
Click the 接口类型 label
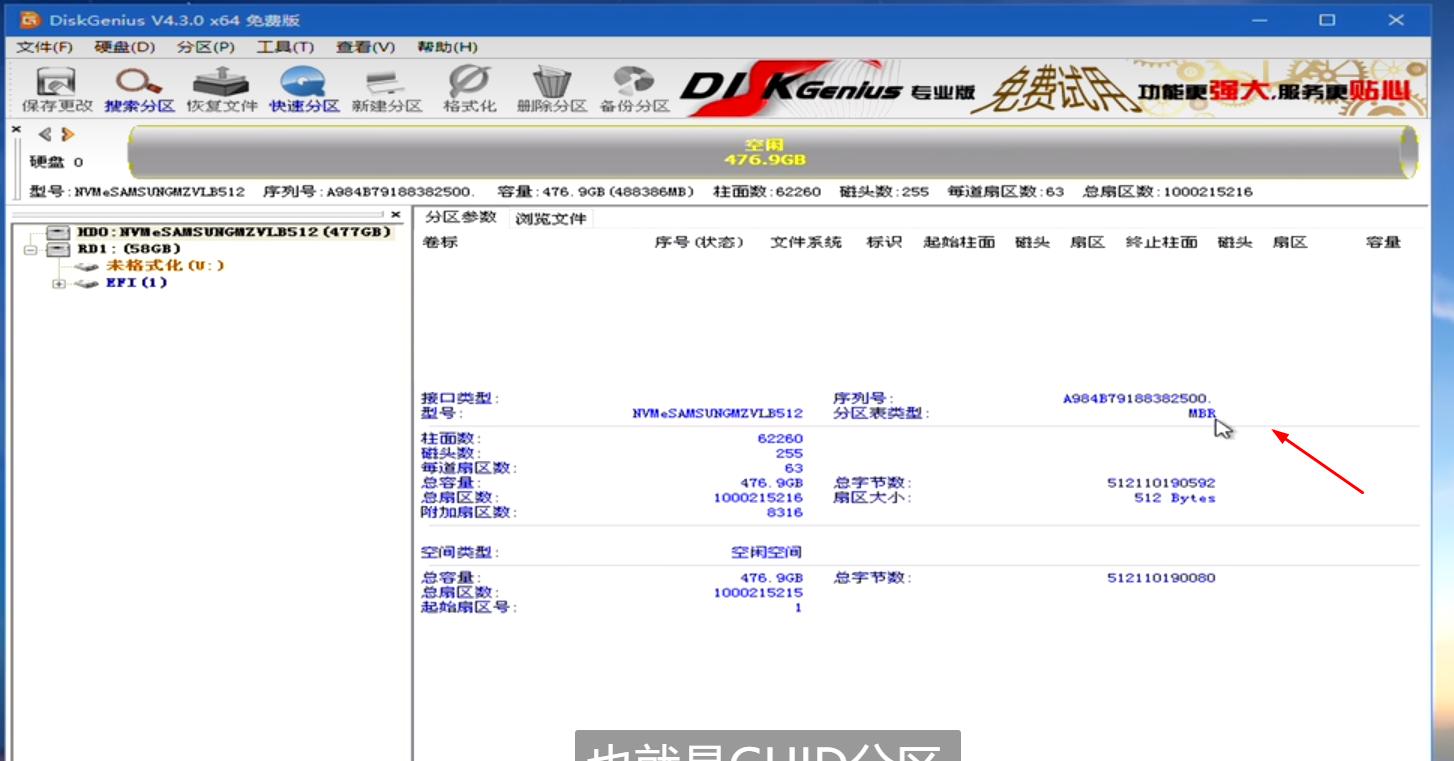460,398
